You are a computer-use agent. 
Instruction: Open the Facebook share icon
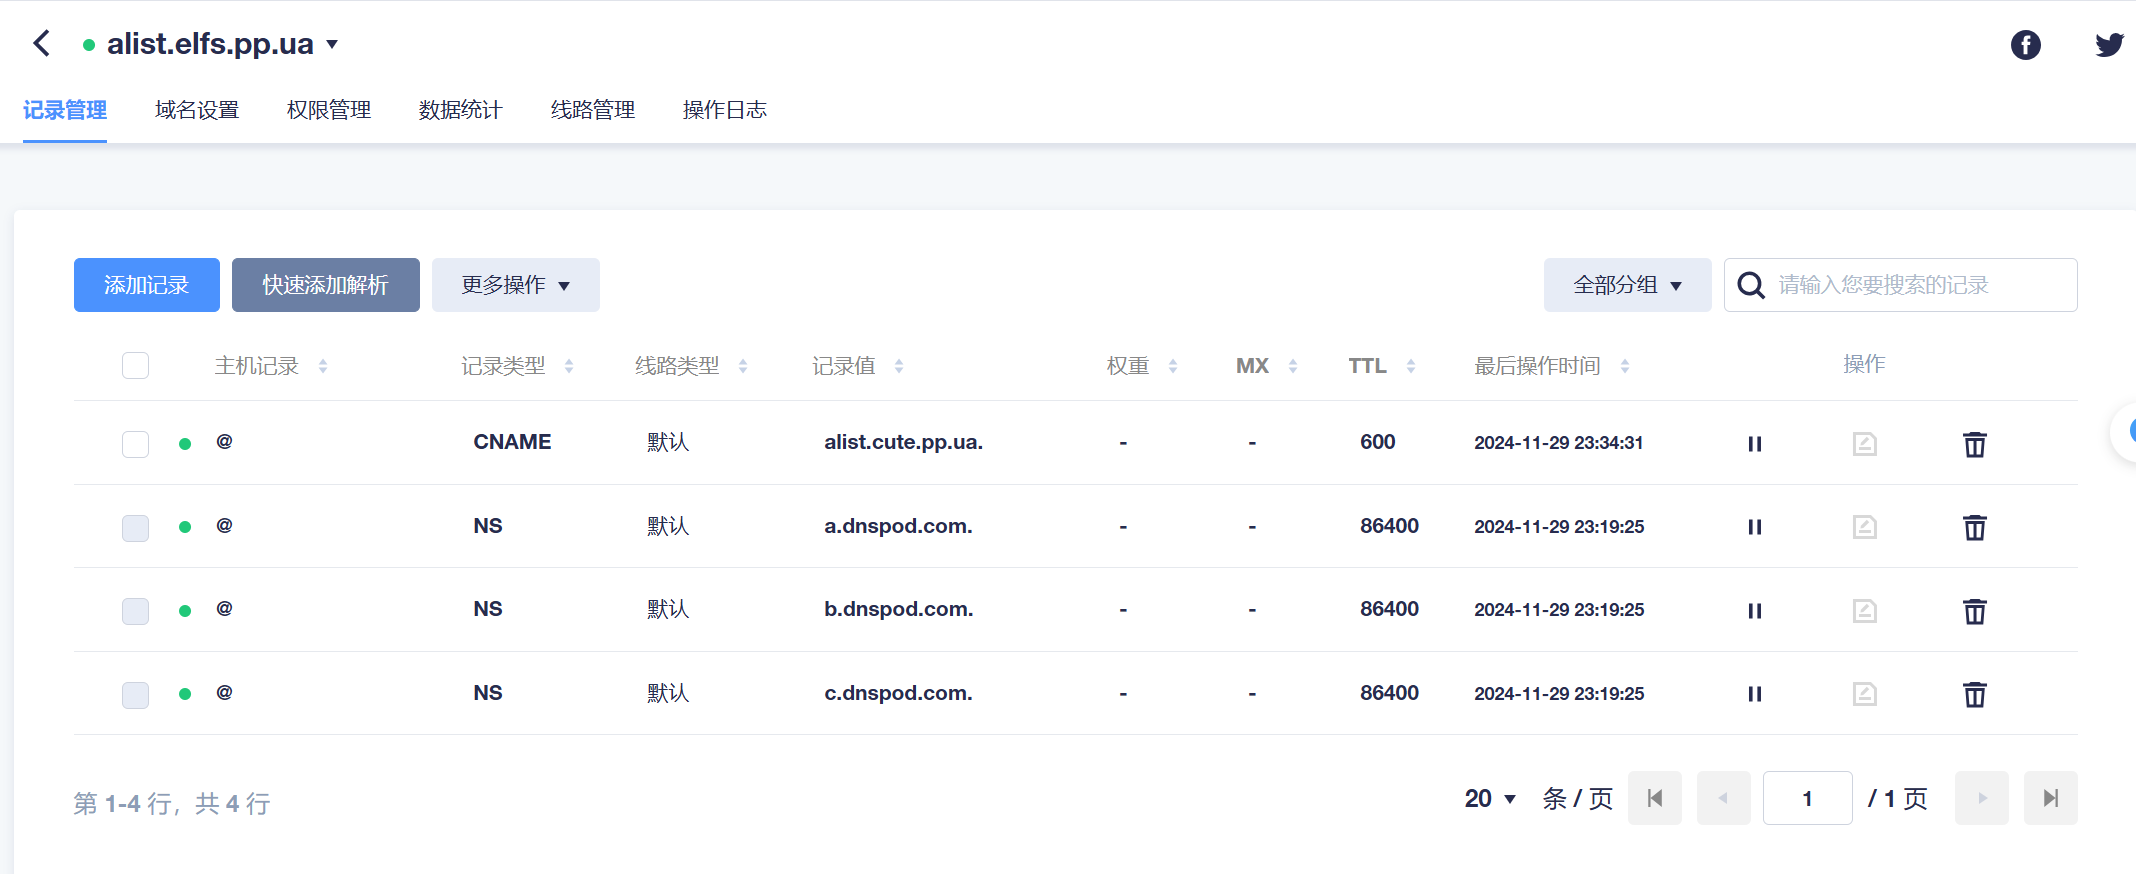(2026, 45)
